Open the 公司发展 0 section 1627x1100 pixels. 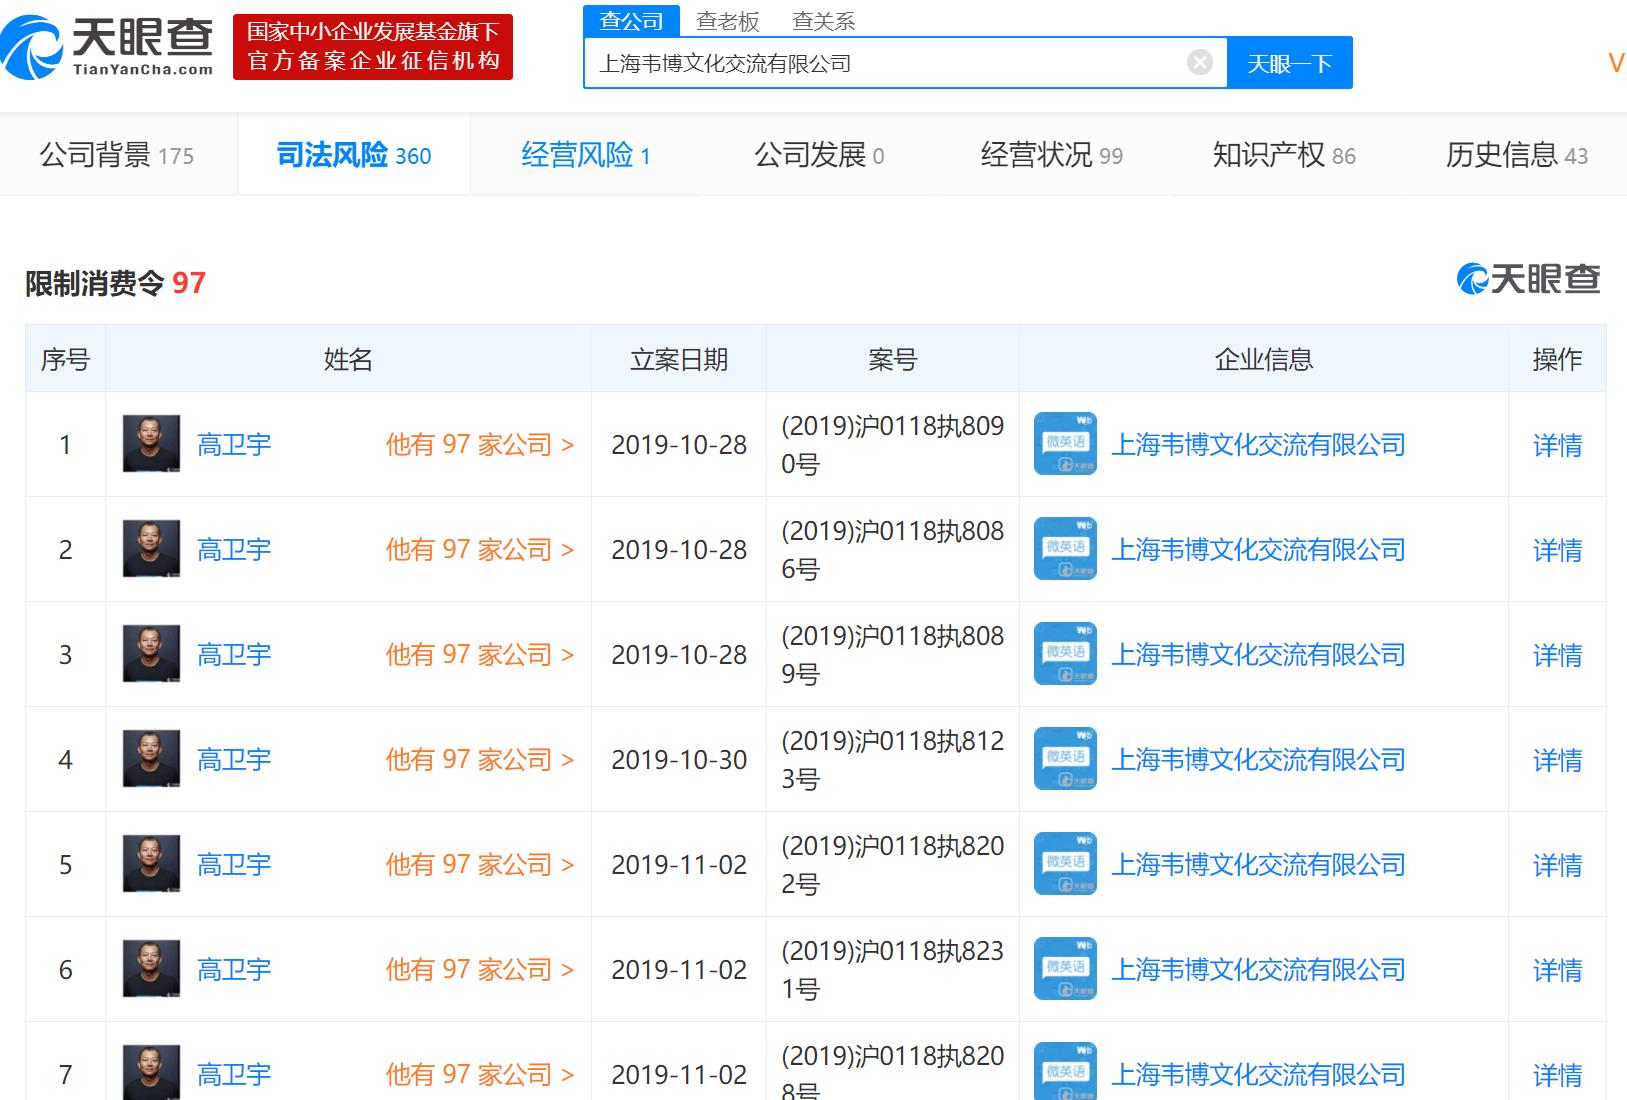tap(819, 155)
